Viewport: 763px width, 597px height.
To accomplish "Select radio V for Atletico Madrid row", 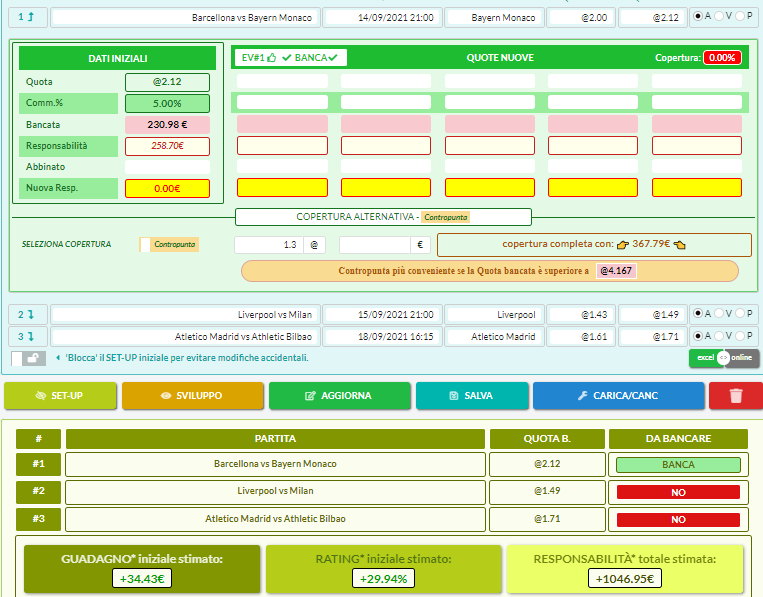I will coord(719,336).
